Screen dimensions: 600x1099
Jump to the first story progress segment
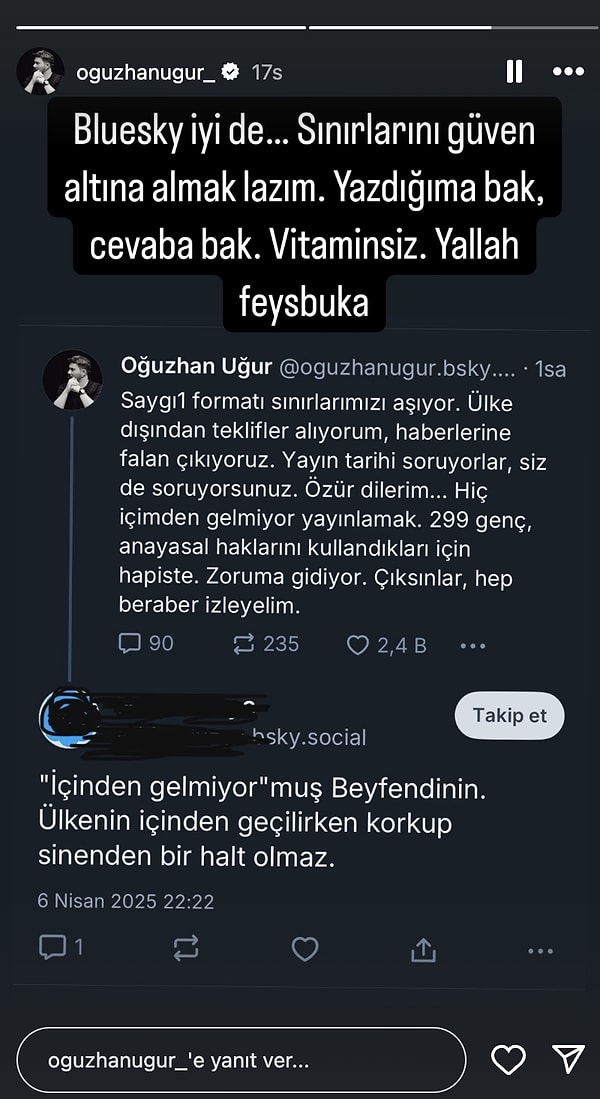[x=155, y=27]
